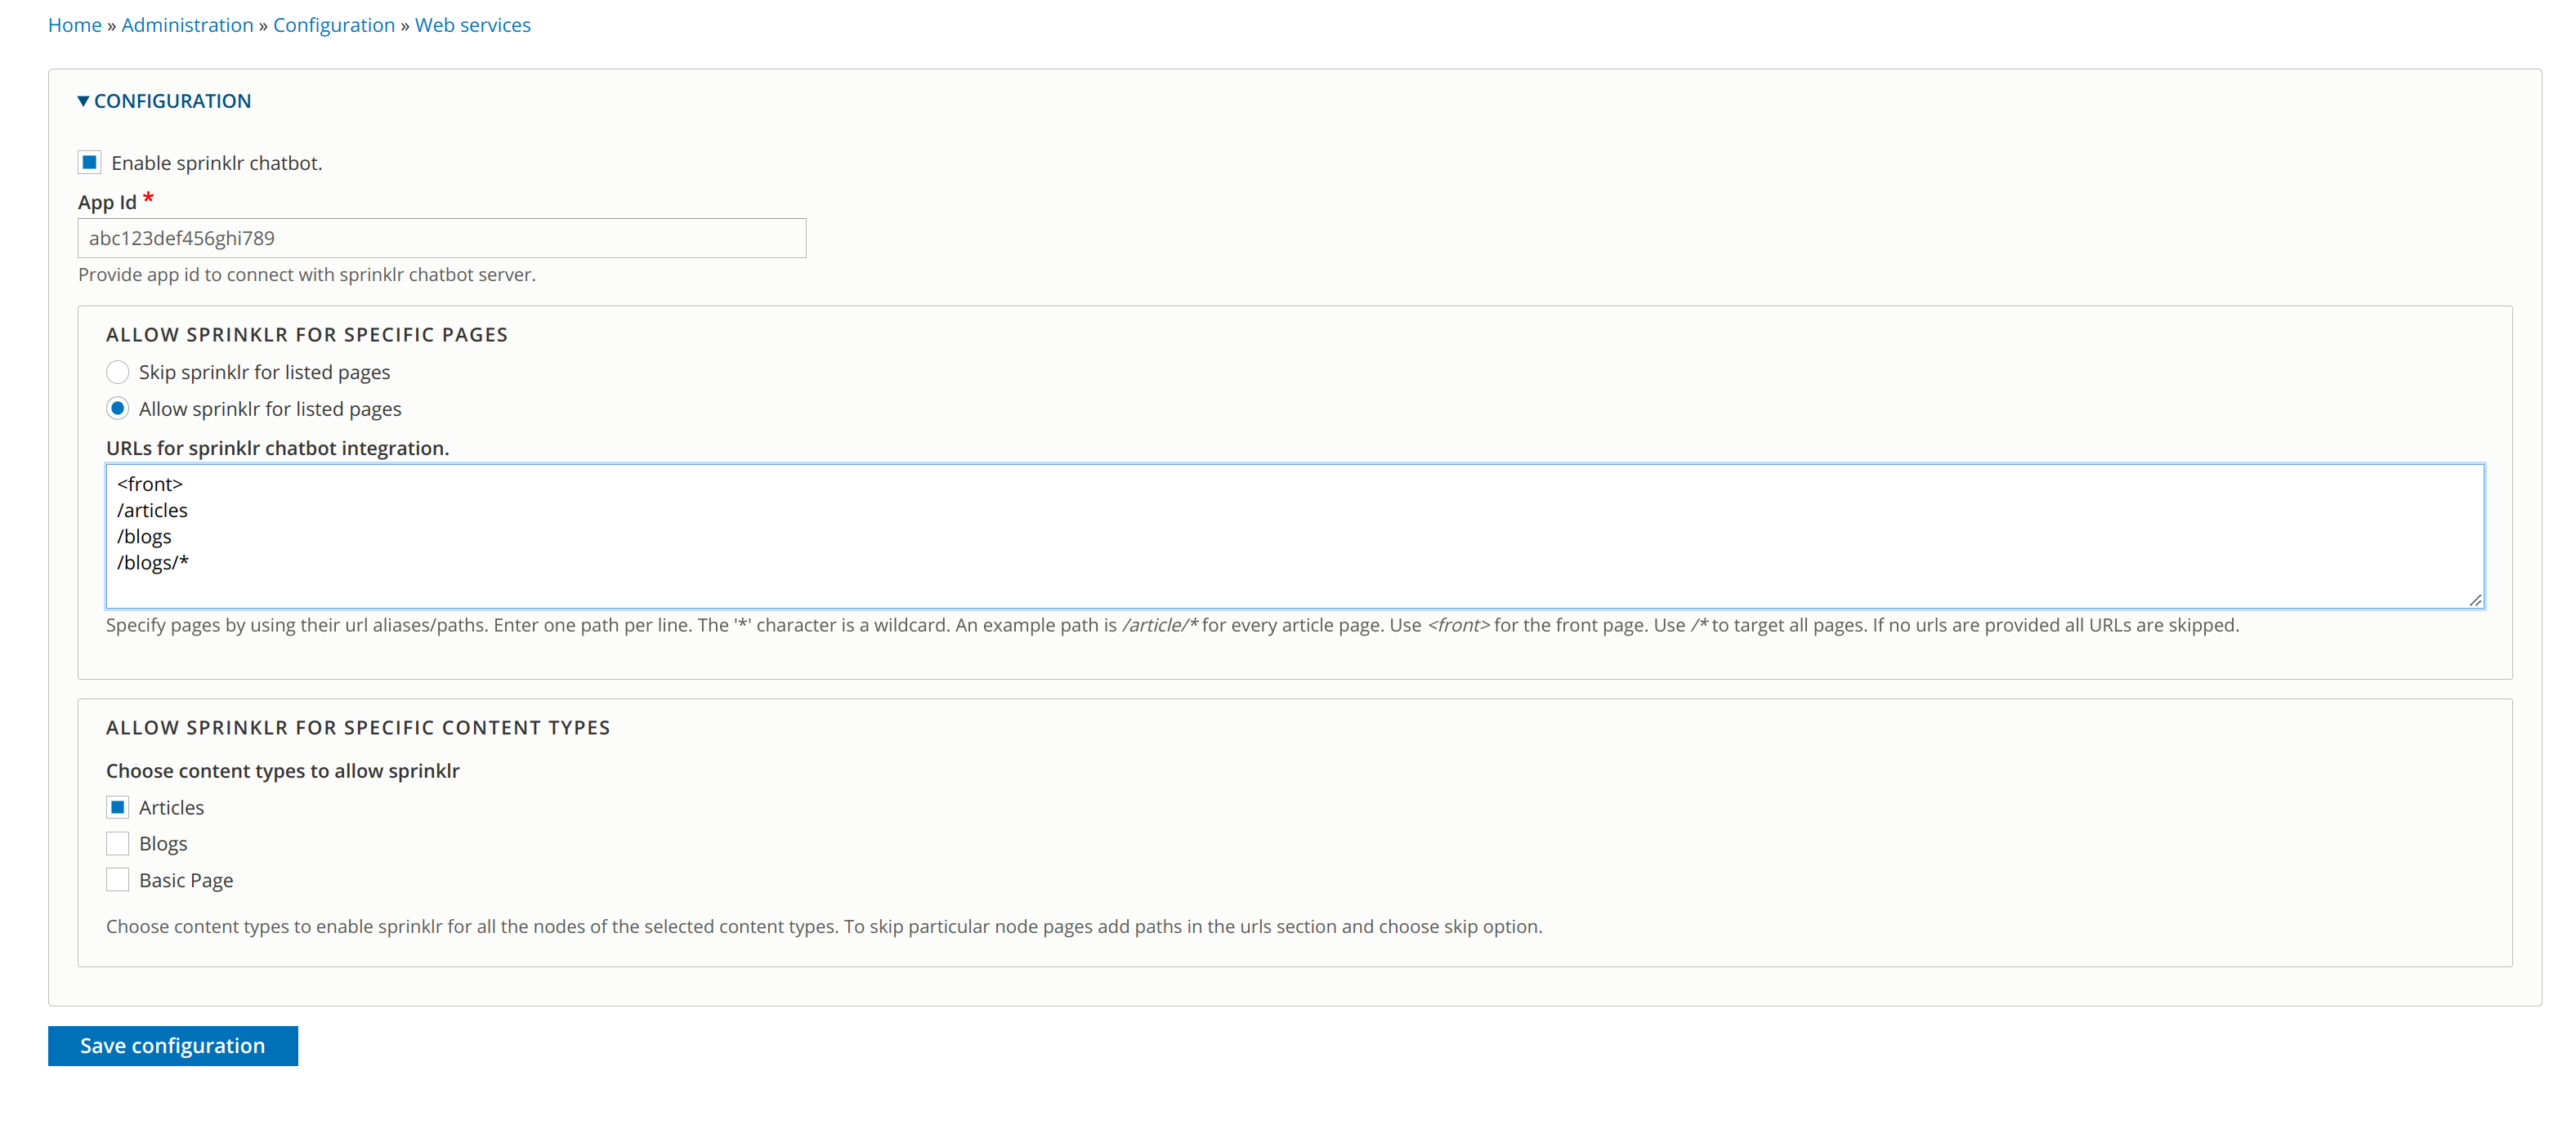Select Allow sprinklr for listed pages
This screenshot has height=1147, width=2576.
pos(118,409)
